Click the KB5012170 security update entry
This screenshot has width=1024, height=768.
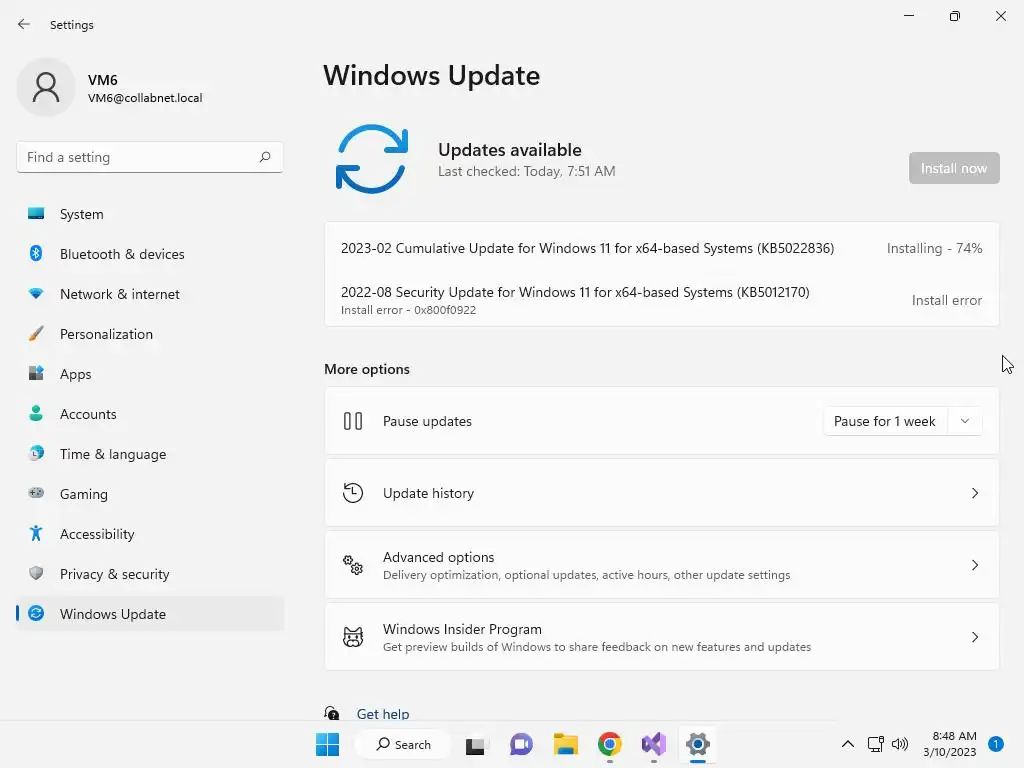(662, 300)
